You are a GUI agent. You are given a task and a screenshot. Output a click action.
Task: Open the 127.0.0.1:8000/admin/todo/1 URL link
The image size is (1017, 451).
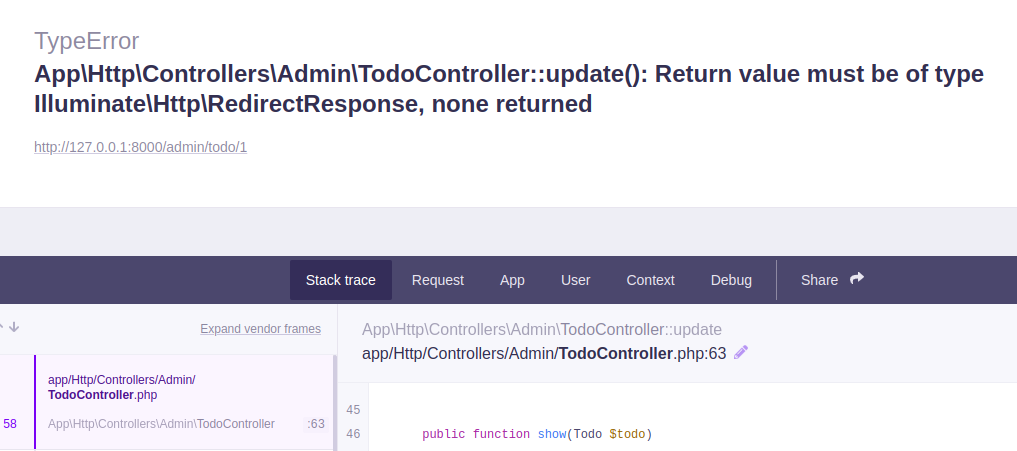[140, 147]
